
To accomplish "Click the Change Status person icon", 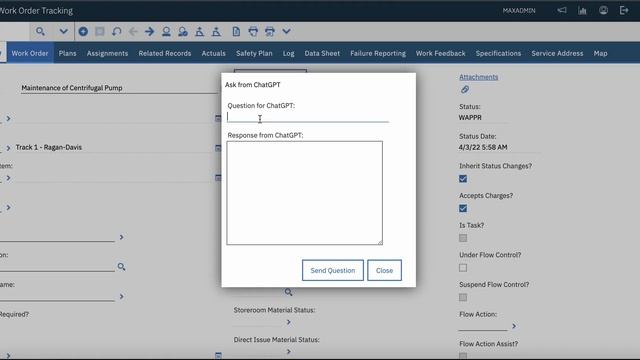I will tap(166, 31).
